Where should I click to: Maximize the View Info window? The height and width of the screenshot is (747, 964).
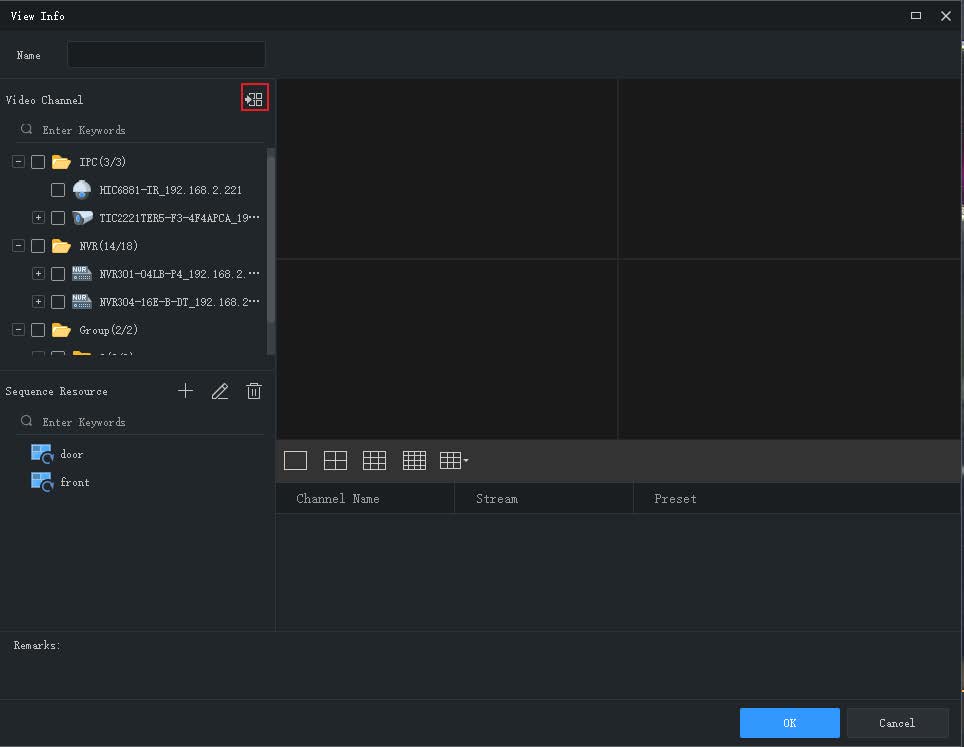[915, 15]
